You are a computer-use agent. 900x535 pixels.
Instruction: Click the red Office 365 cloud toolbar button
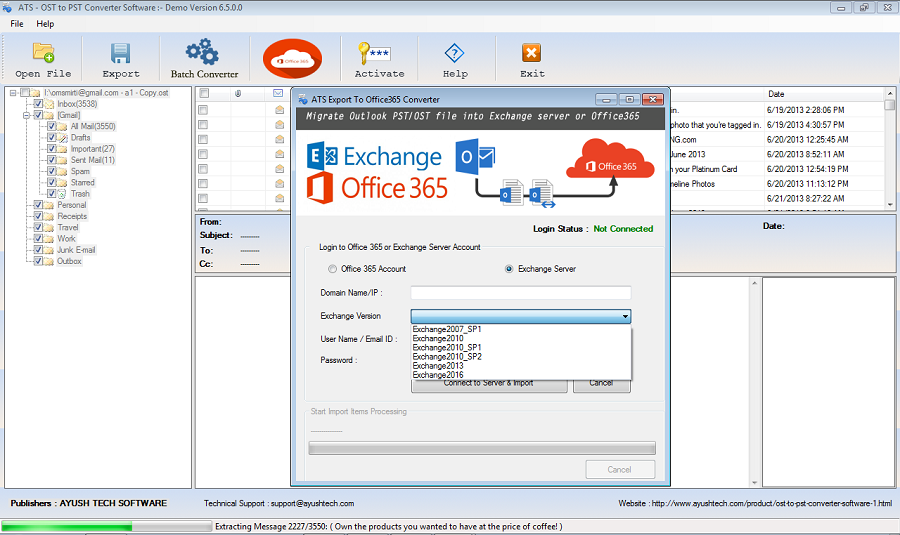pyautogui.click(x=293, y=59)
